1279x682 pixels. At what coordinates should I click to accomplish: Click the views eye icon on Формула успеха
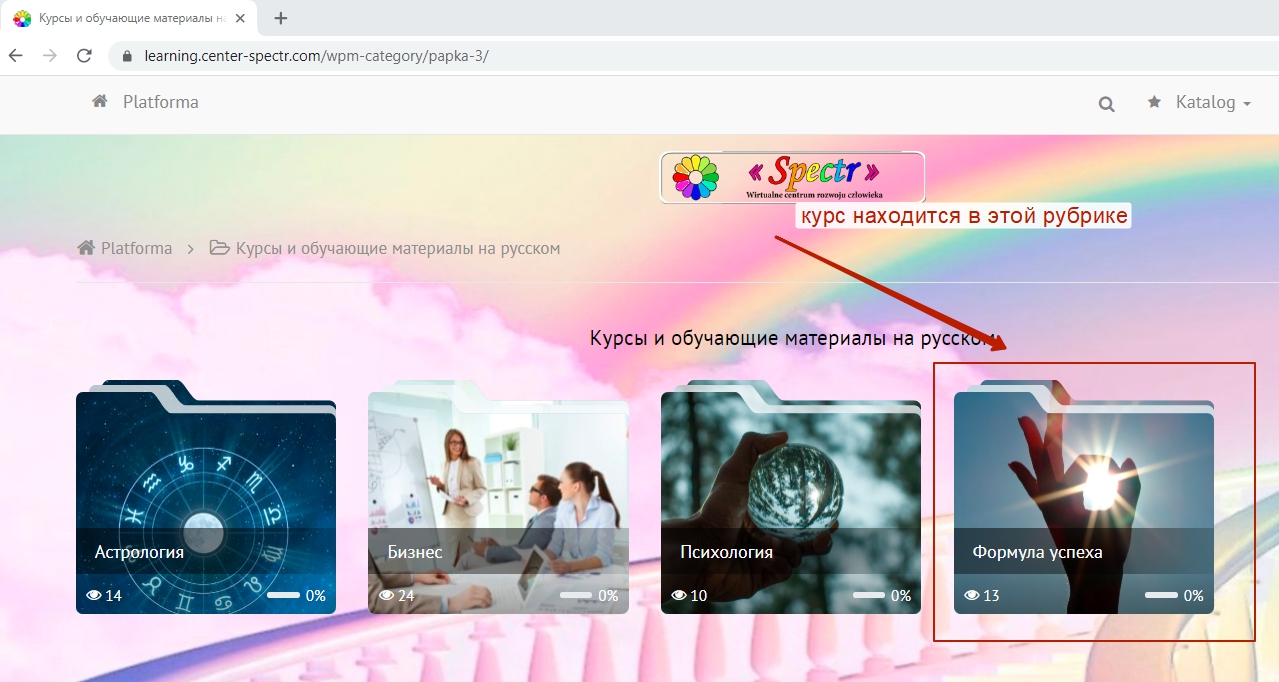pyautogui.click(x=972, y=595)
